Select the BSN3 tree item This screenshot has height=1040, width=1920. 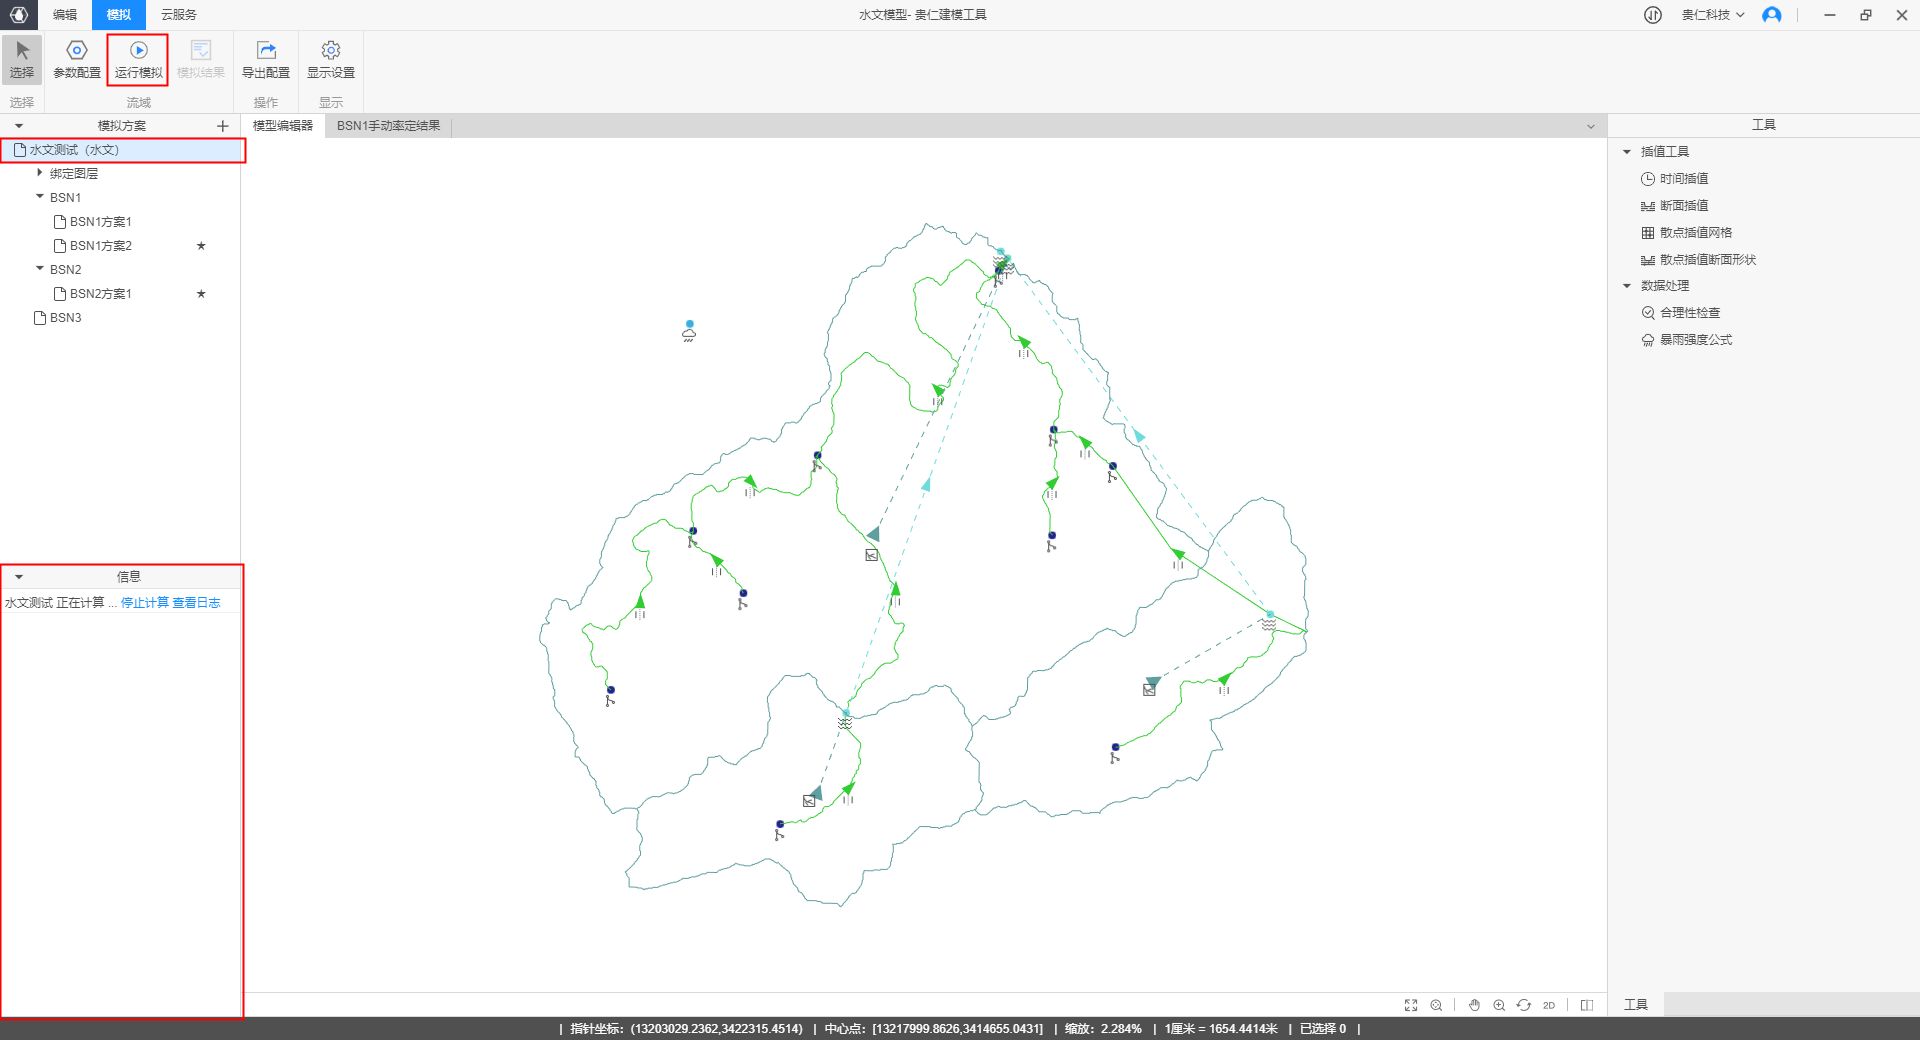click(x=65, y=318)
